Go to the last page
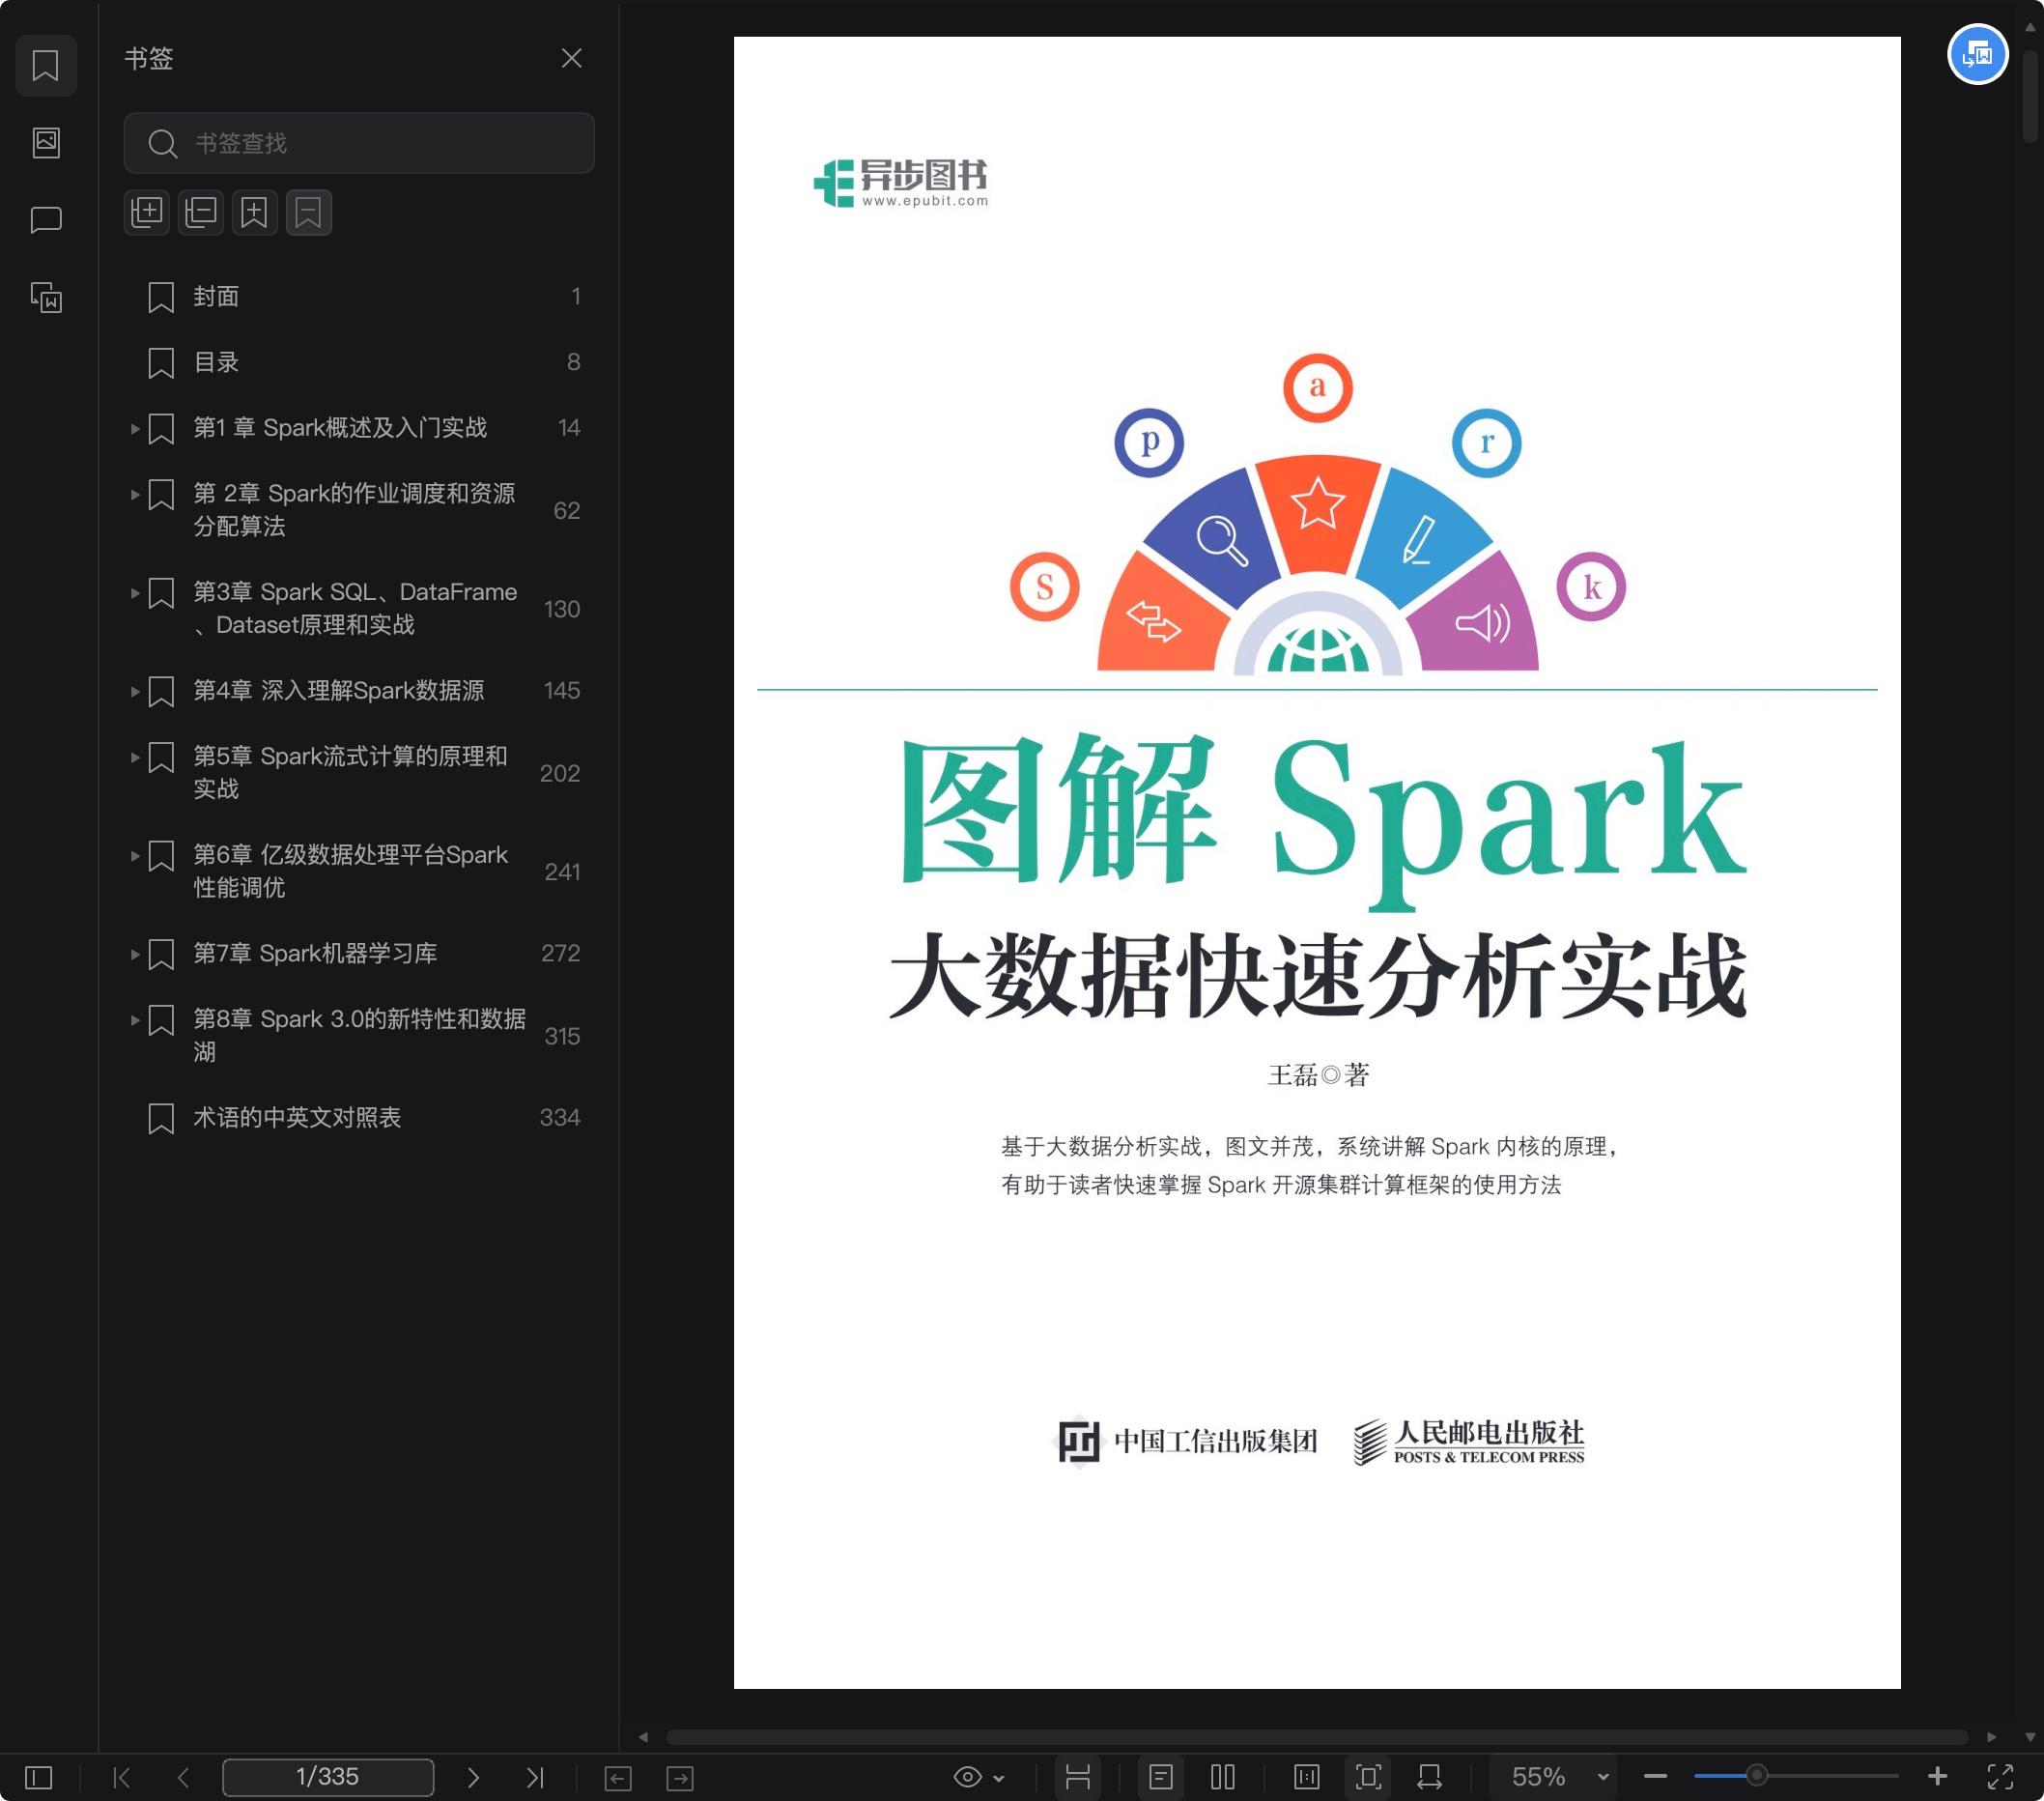 (535, 1777)
